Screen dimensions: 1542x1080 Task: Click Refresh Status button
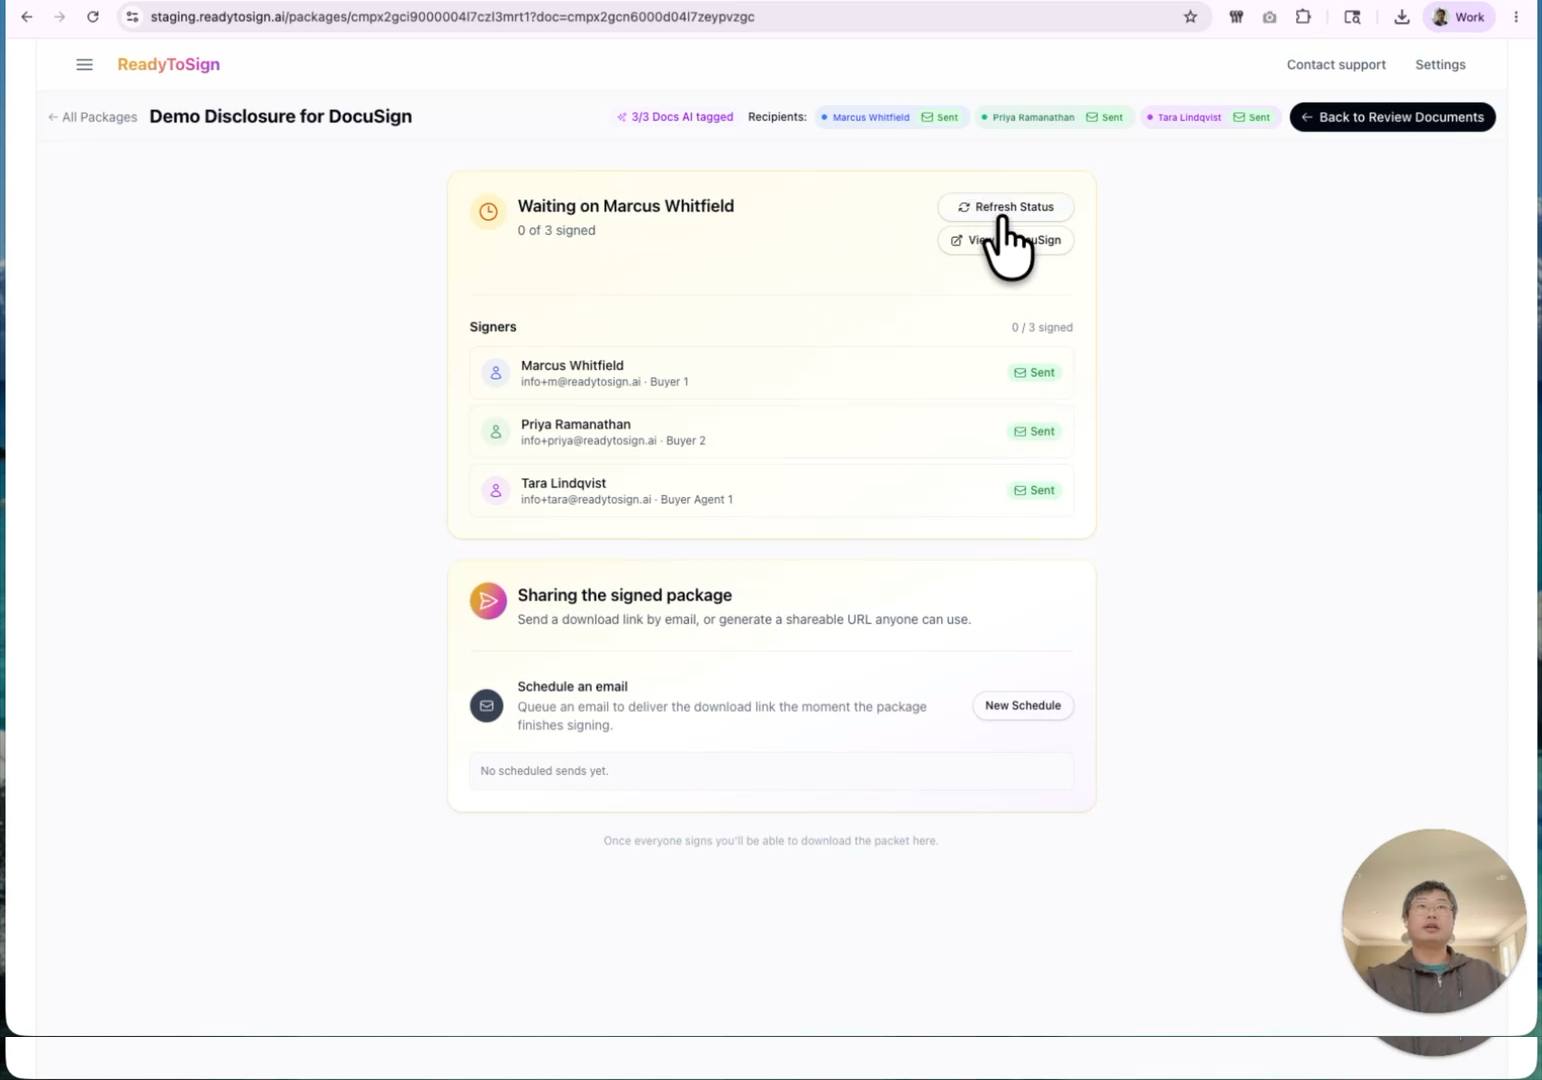tap(1005, 207)
